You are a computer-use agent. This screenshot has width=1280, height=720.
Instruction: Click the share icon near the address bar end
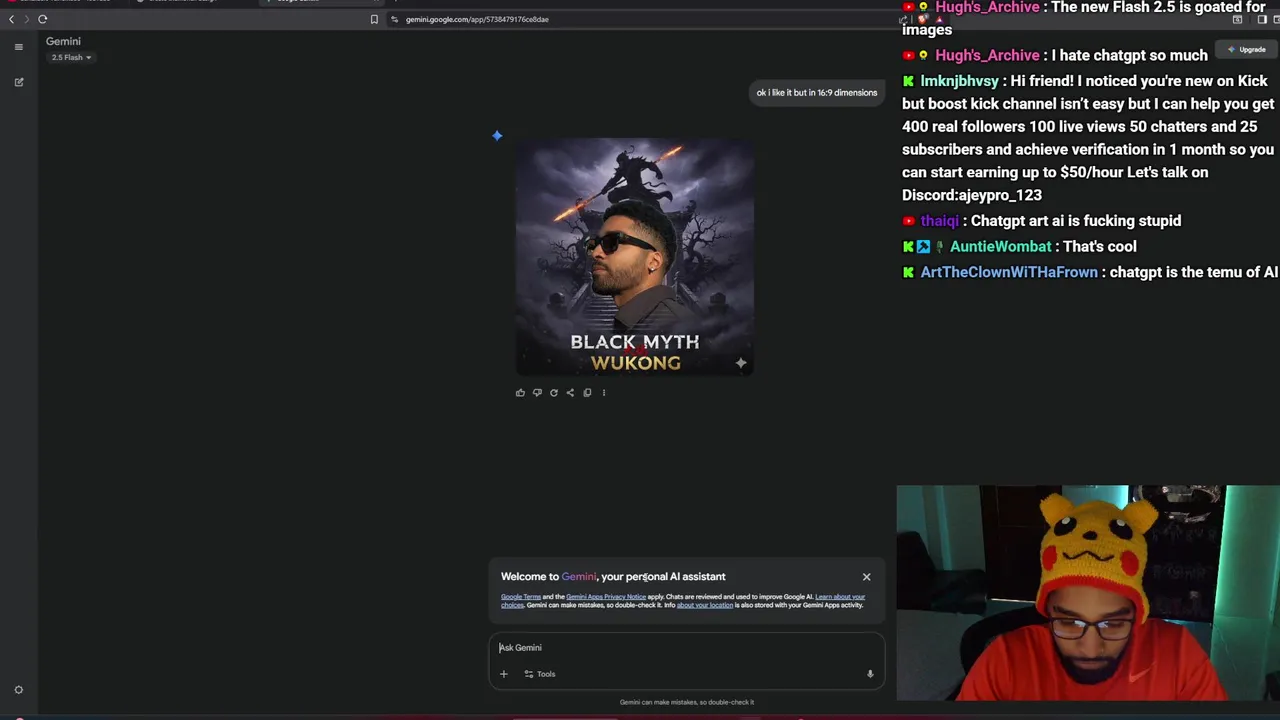pyautogui.click(x=904, y=19)
